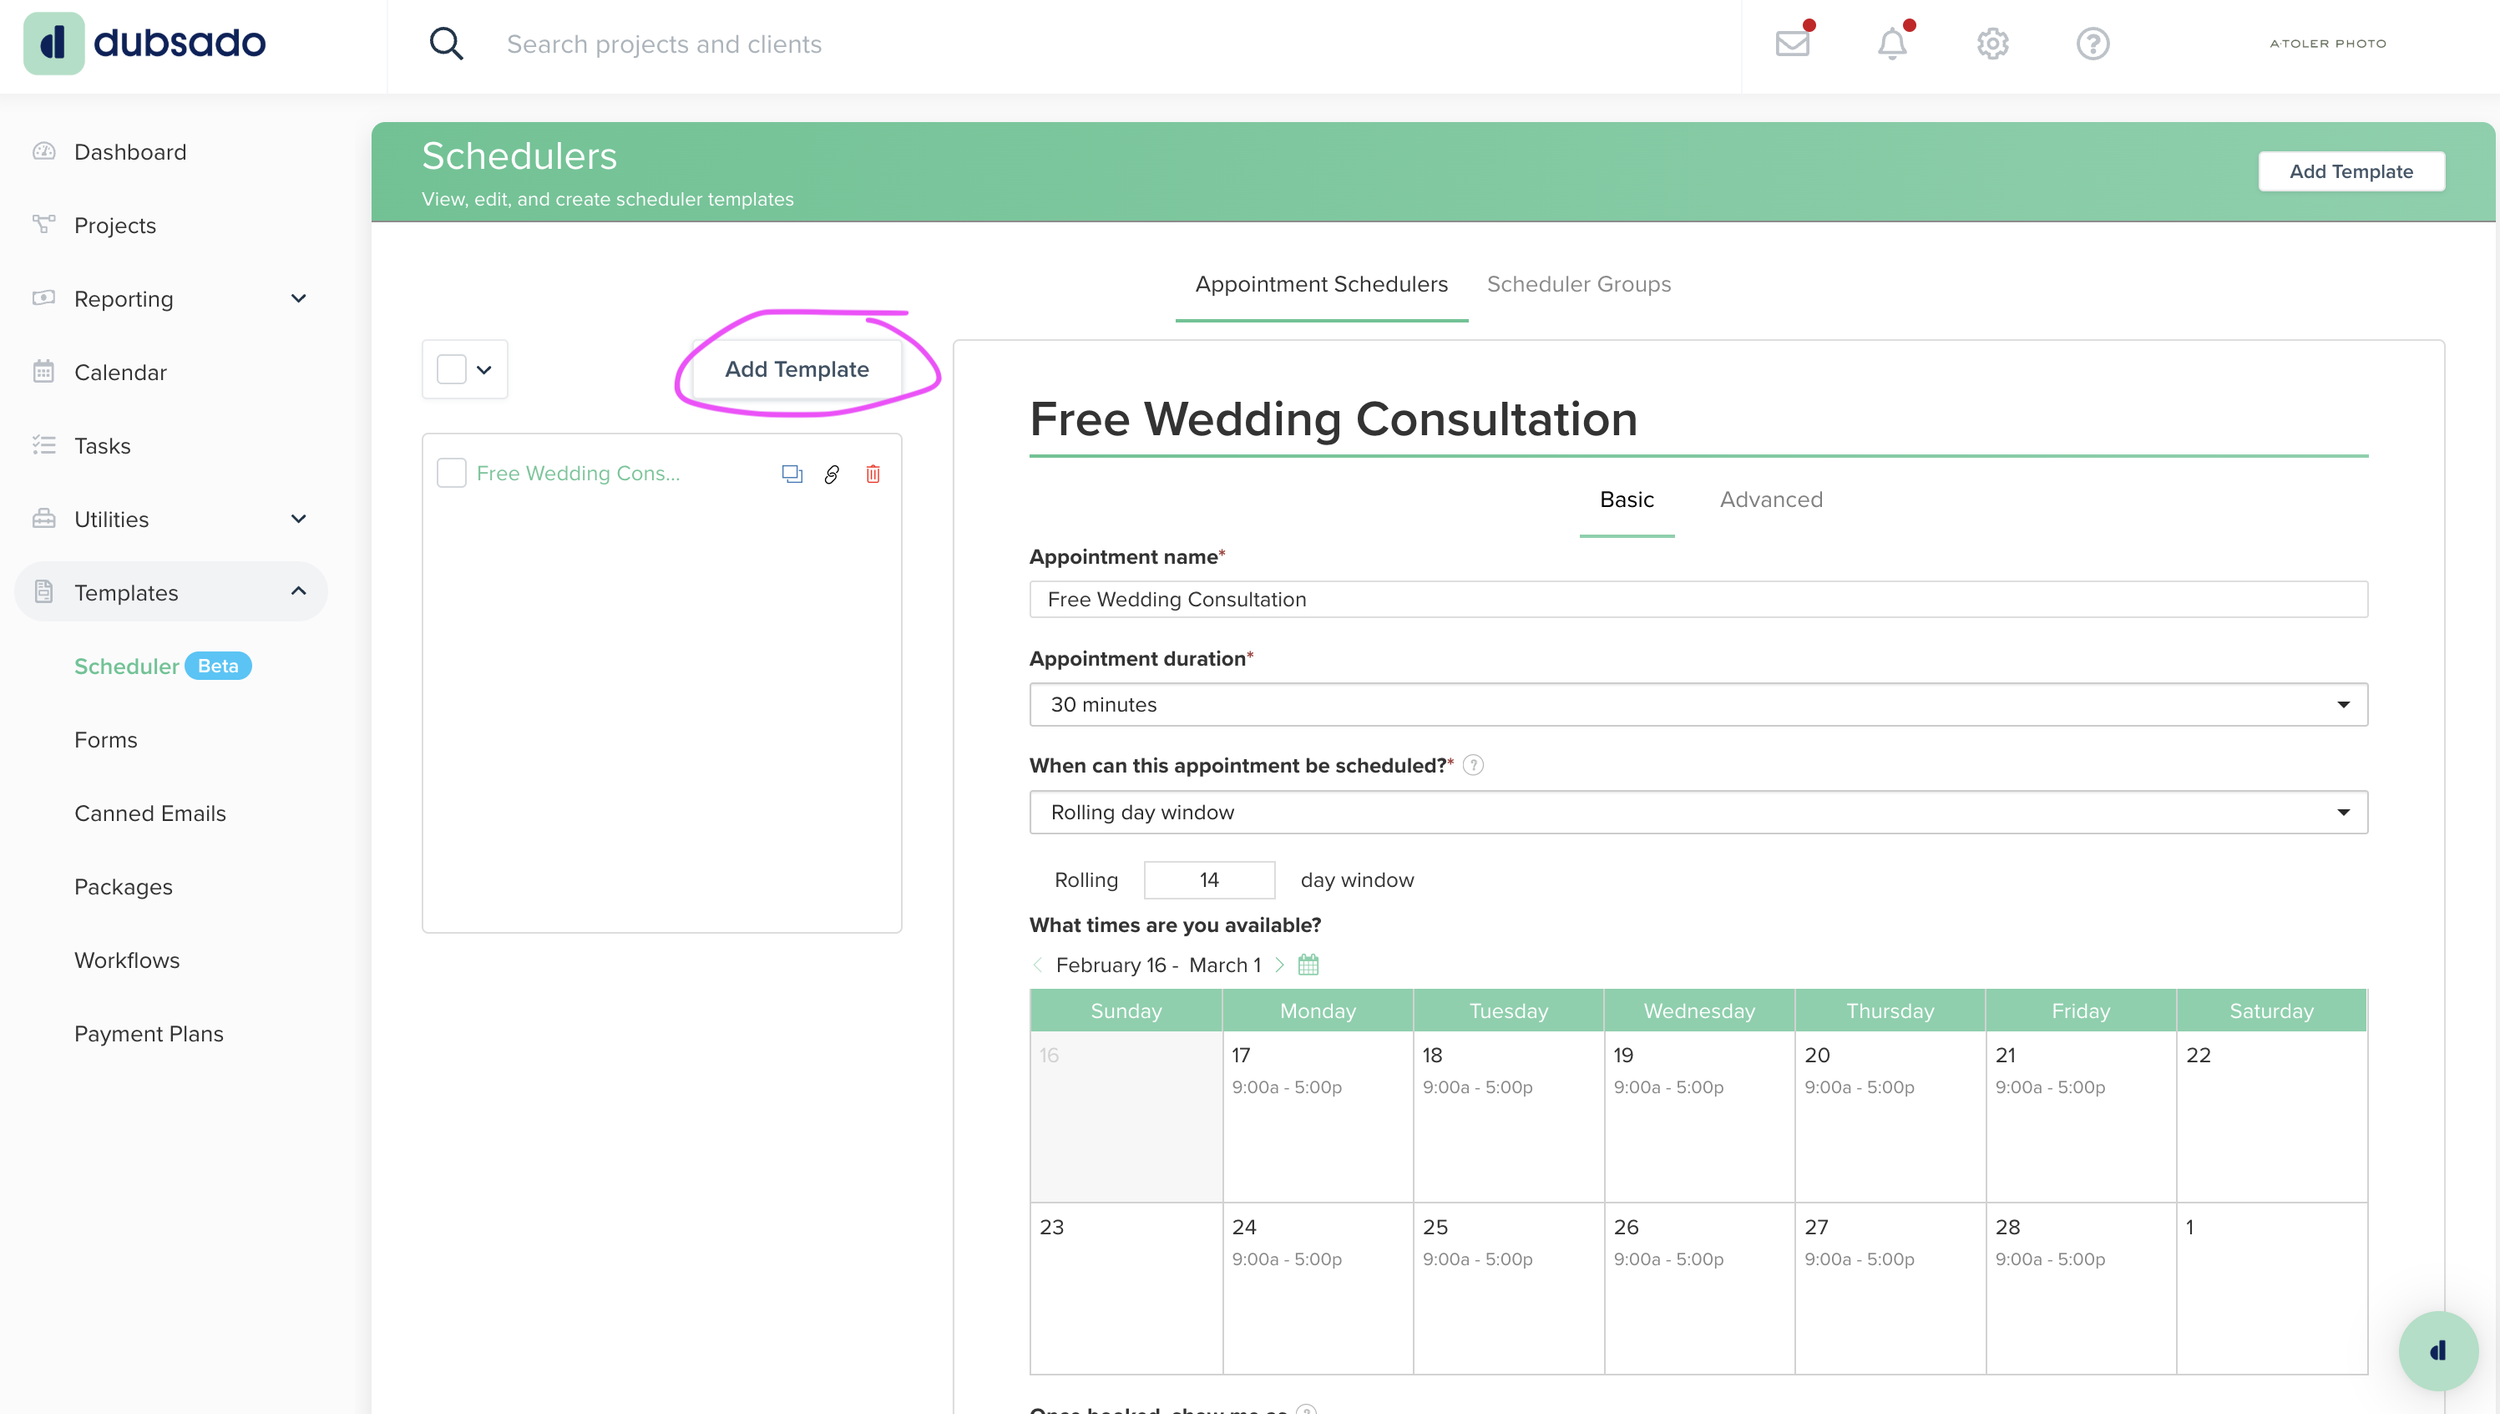Open the mail inbox icon
The height and width of the screenshot is (1414, 2500).
coord(1792,44)
